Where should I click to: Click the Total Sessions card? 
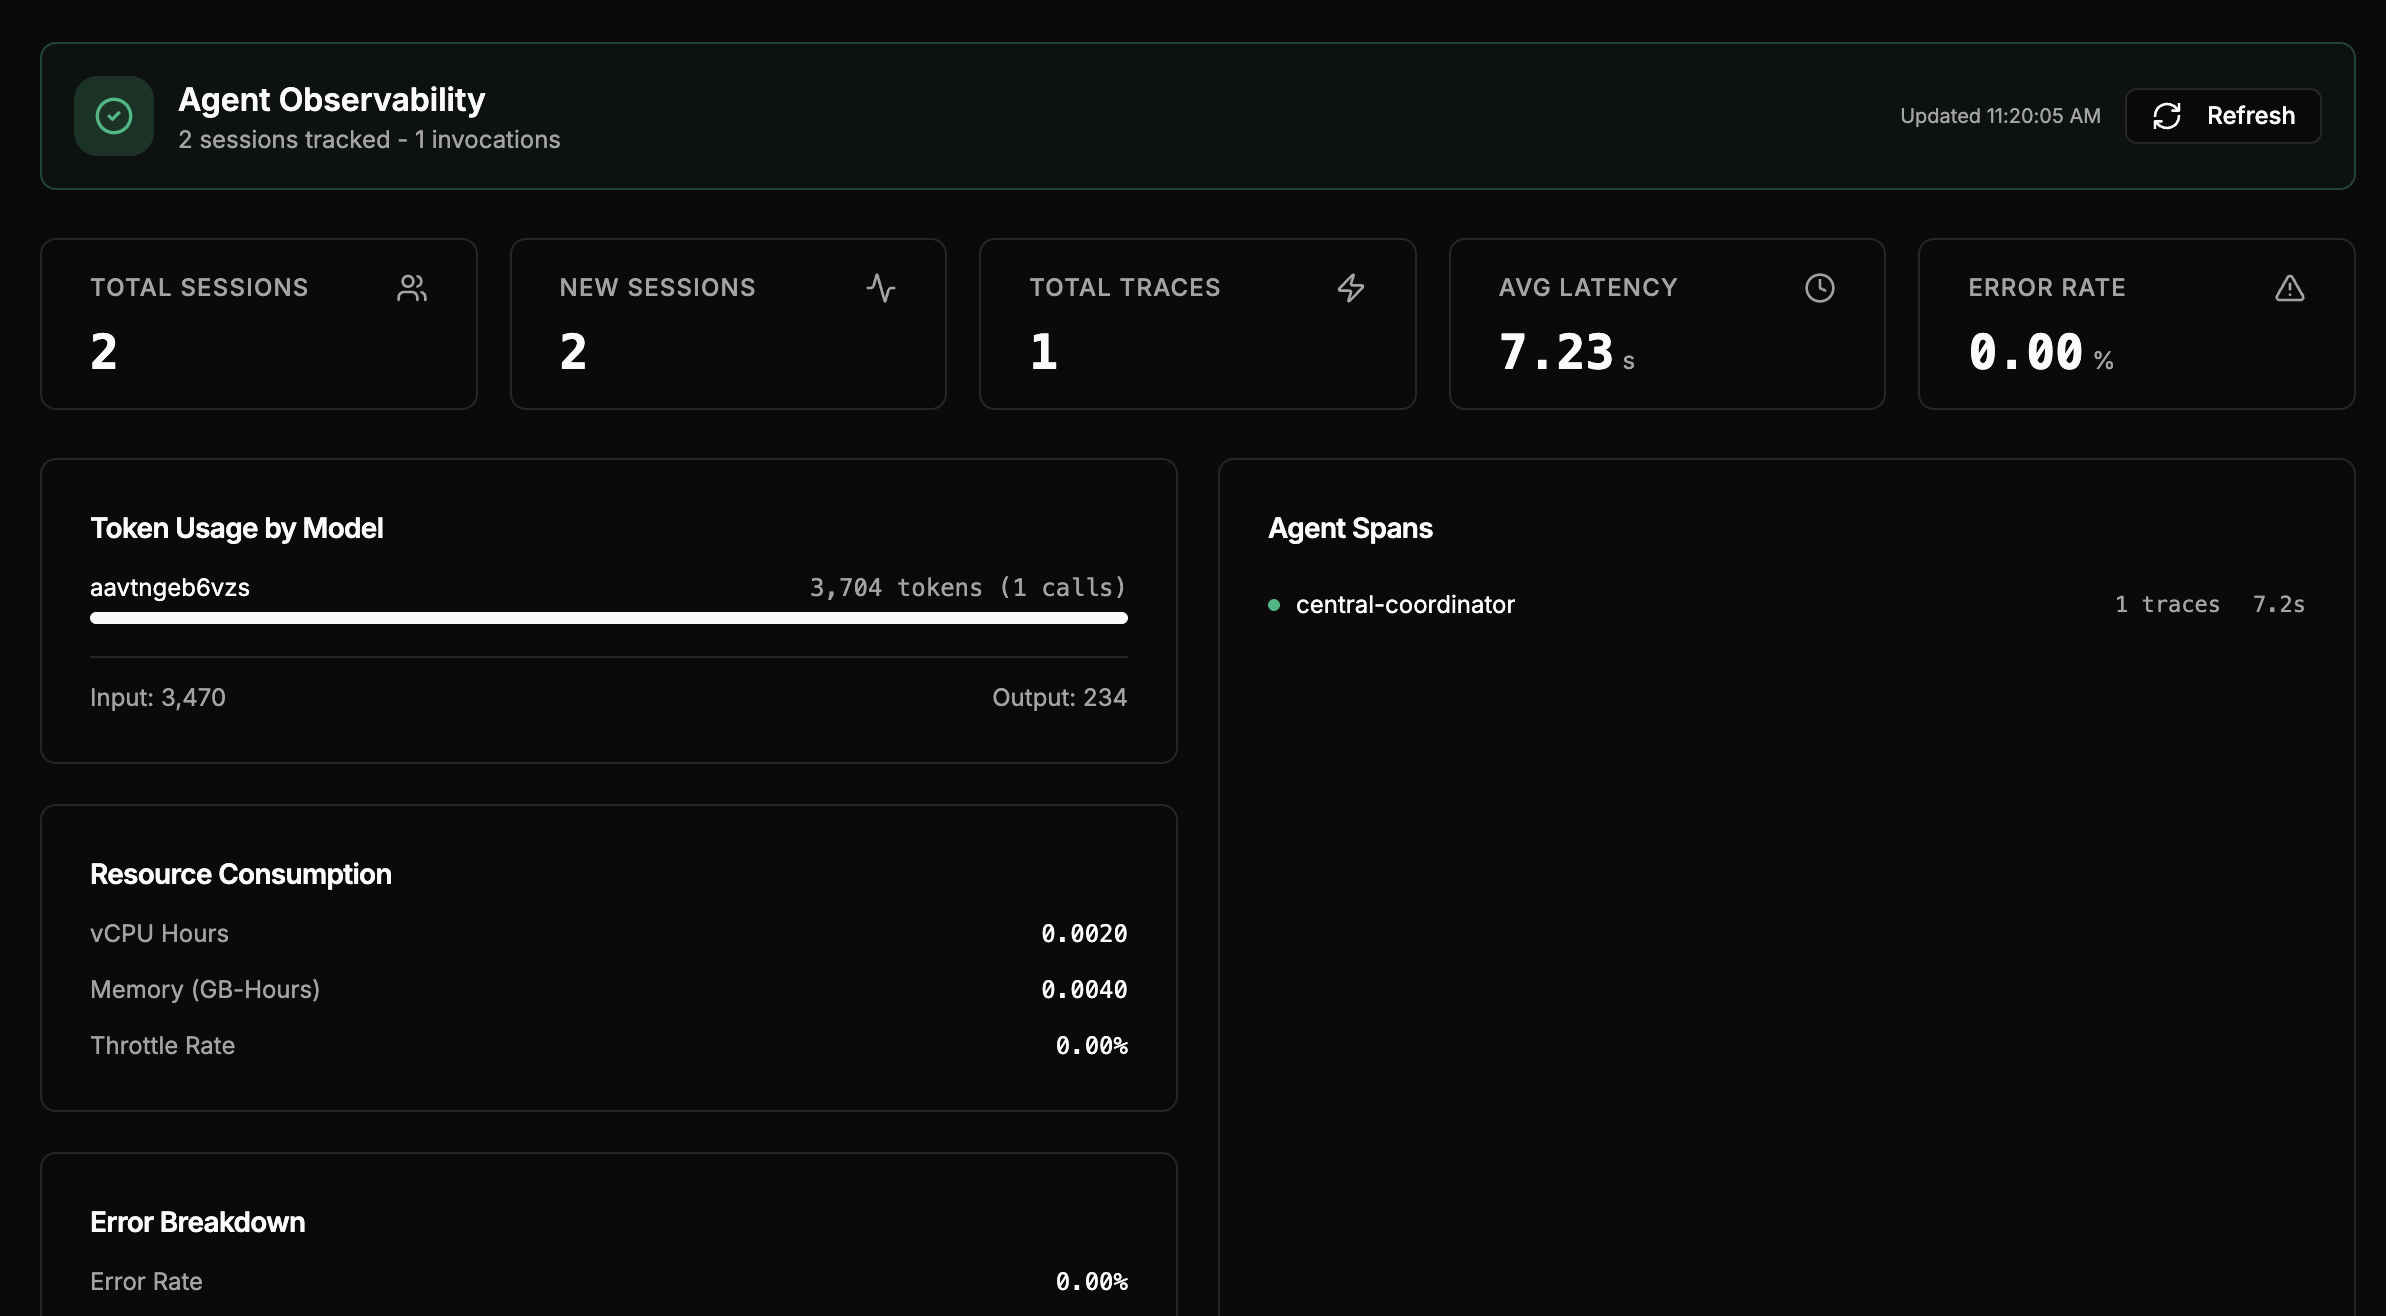258,323
